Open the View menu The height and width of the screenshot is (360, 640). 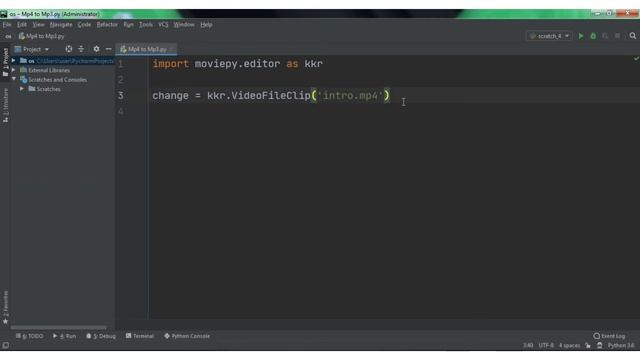click(x=38, y=24)
